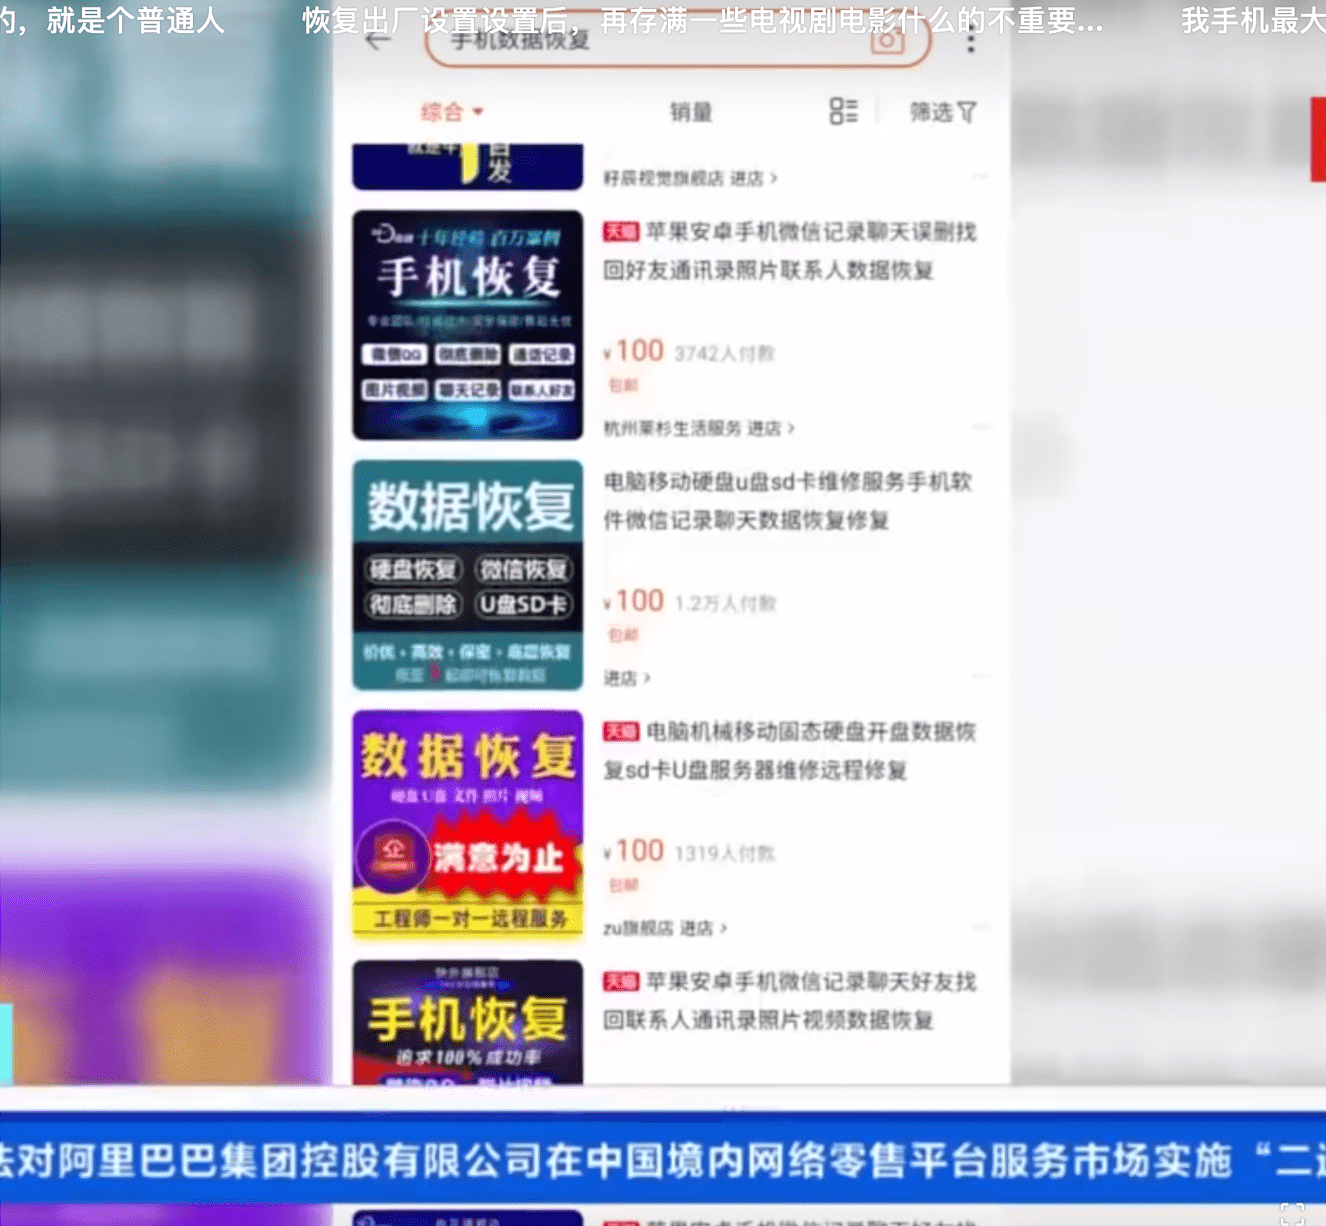1326x1226 pixels.
Task: Open the teal 数据恢复 thumbnail showing 硬盘恢复
Action: coord(468,575)
